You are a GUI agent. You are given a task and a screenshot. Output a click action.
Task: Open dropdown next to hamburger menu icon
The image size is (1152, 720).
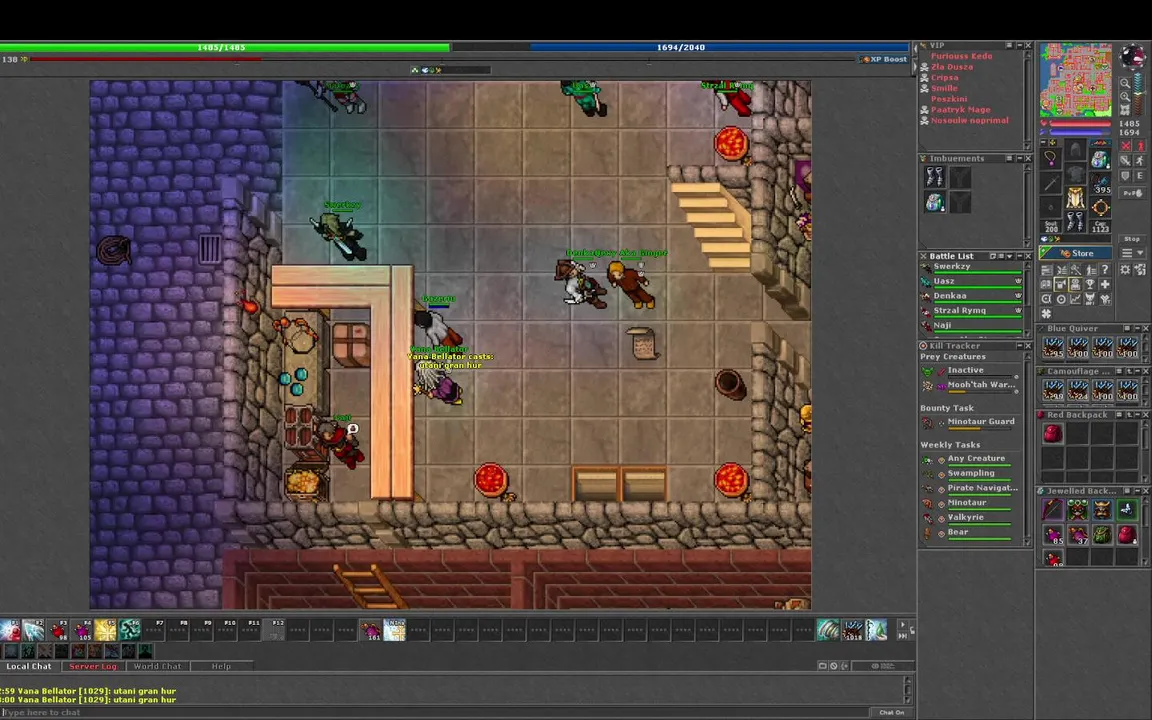click(x=1140, y=253)
